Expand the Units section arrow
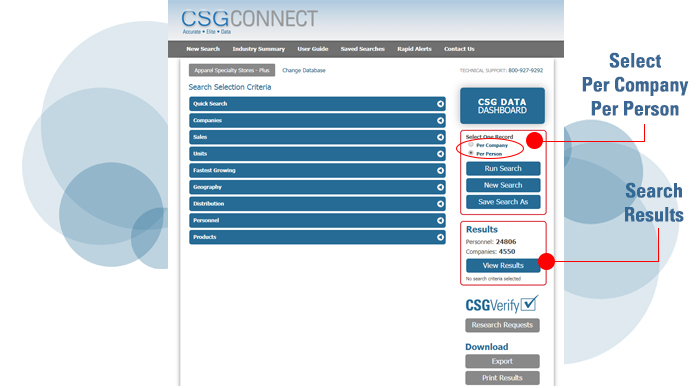Screen dimensions: 700x388 pyautogui.click(x=440, y=154)
